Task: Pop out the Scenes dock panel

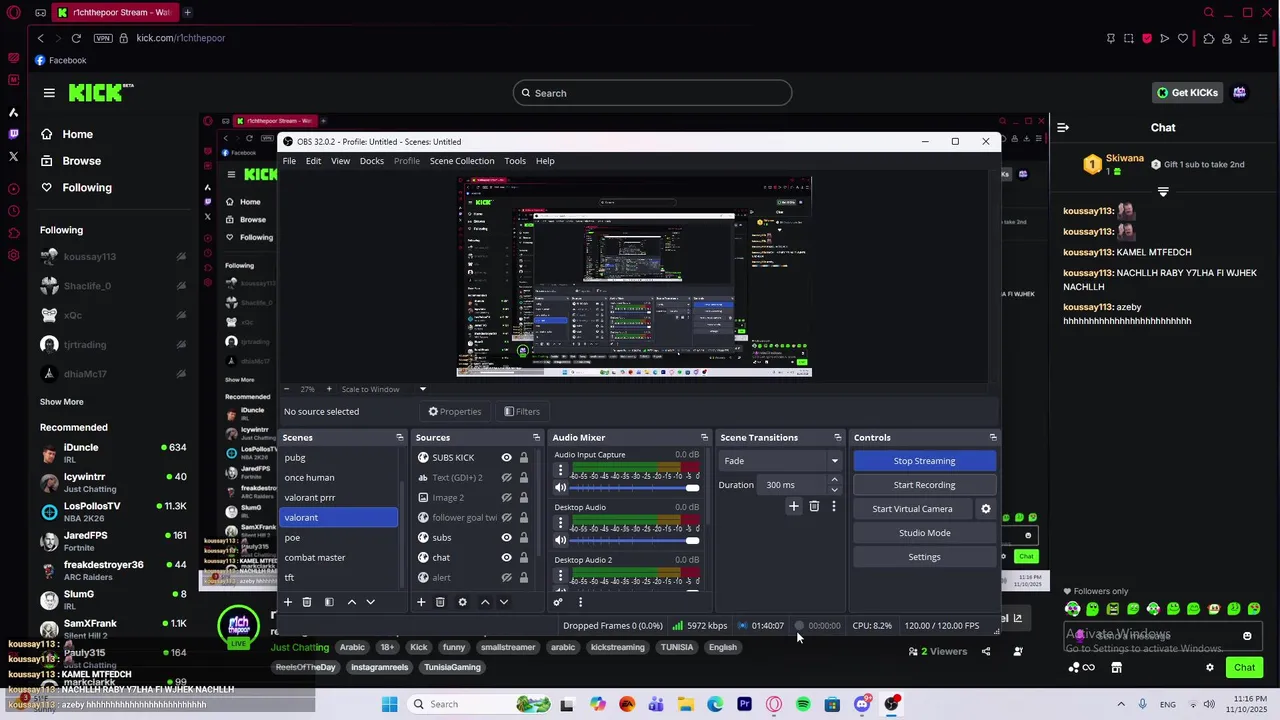Action: (x=399, y=437)
